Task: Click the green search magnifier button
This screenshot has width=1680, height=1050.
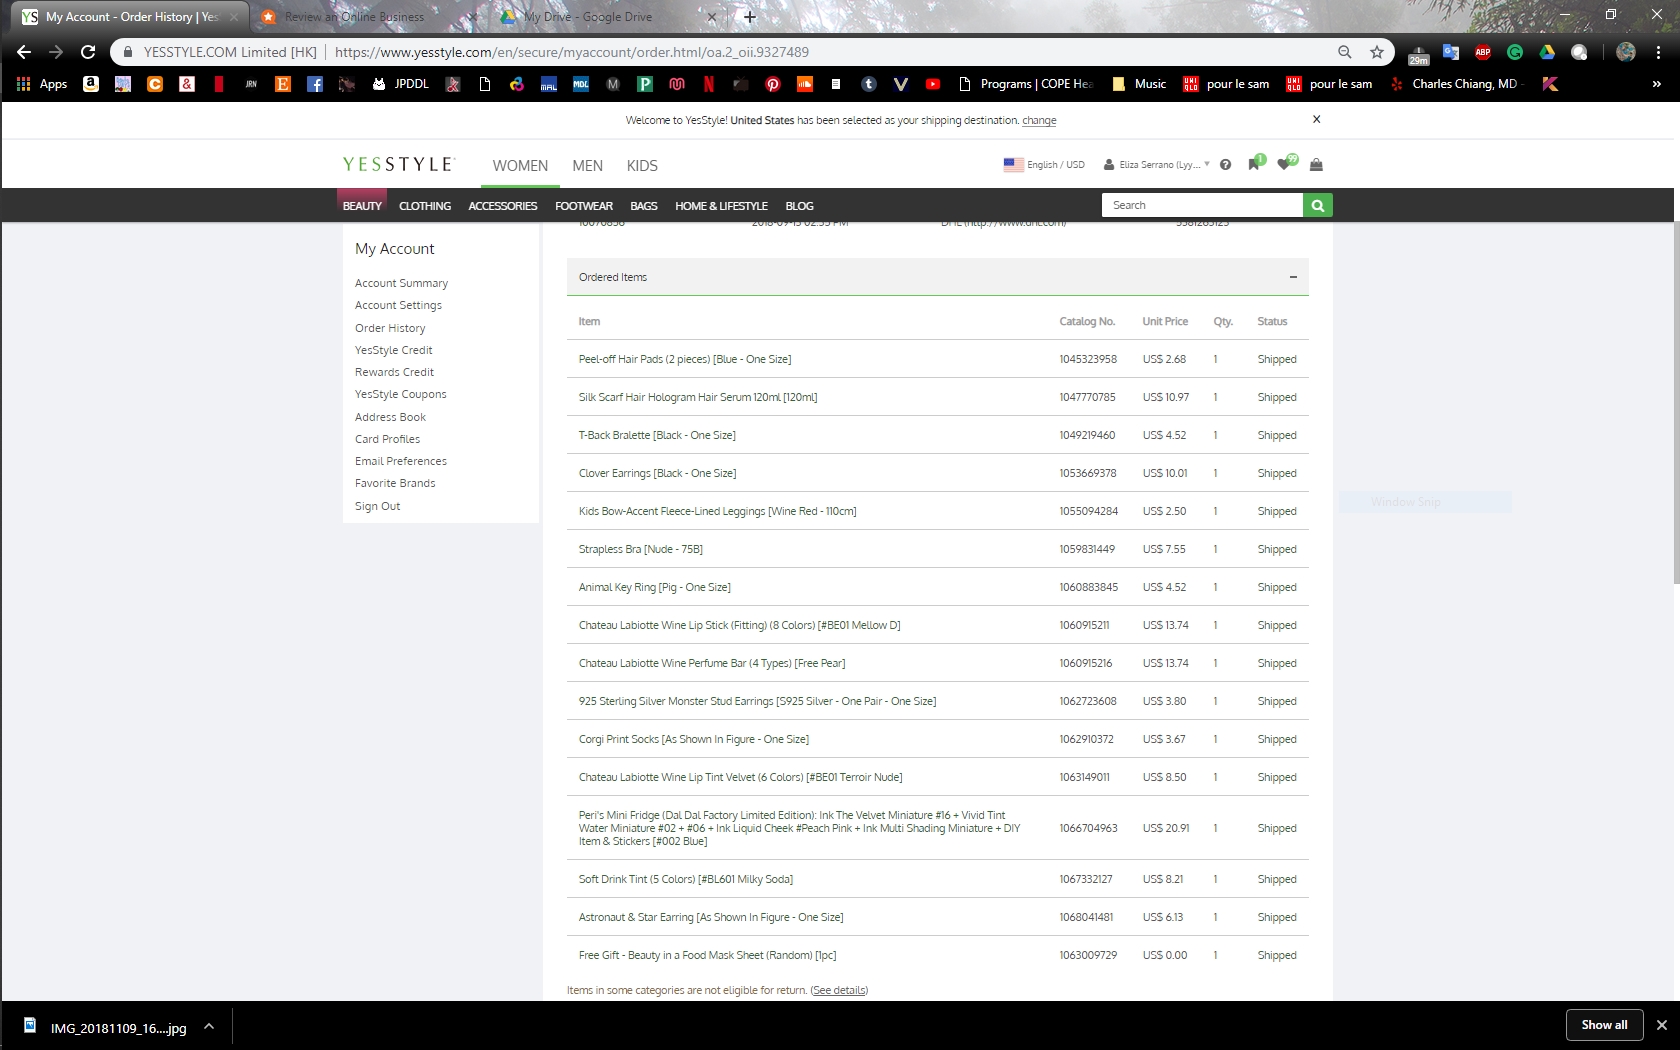Action: click(x=1317, y=205)
